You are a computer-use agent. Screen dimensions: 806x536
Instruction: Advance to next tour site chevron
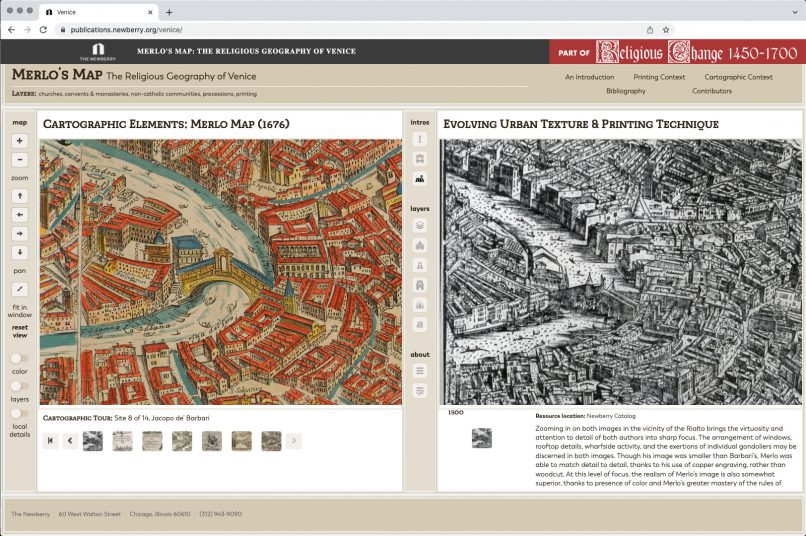pos(293,441)
